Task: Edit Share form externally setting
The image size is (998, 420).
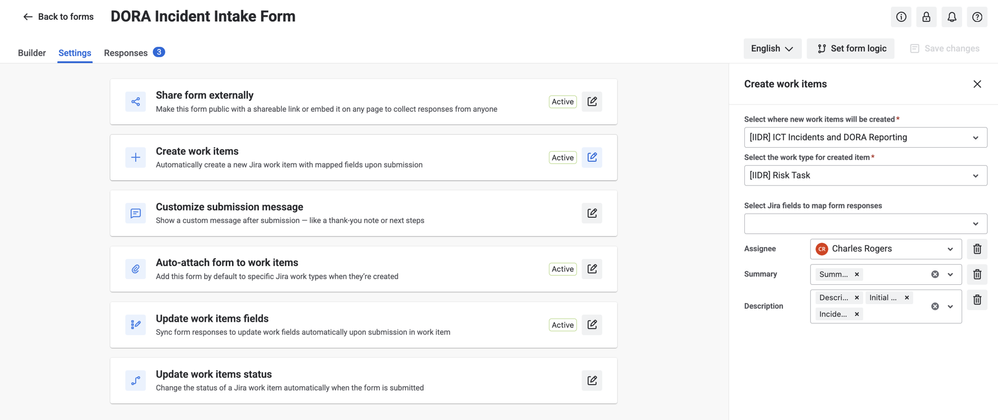Action: tap(592, 101)
